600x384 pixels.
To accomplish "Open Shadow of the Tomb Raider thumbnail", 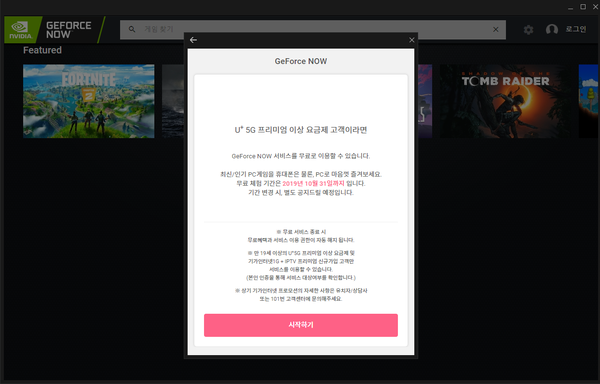I will pyautogui.click(x=505, y=101).
